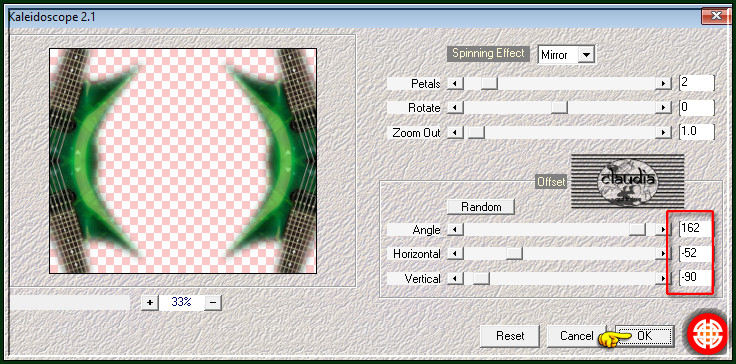Click the Reset button

point(510,336)
